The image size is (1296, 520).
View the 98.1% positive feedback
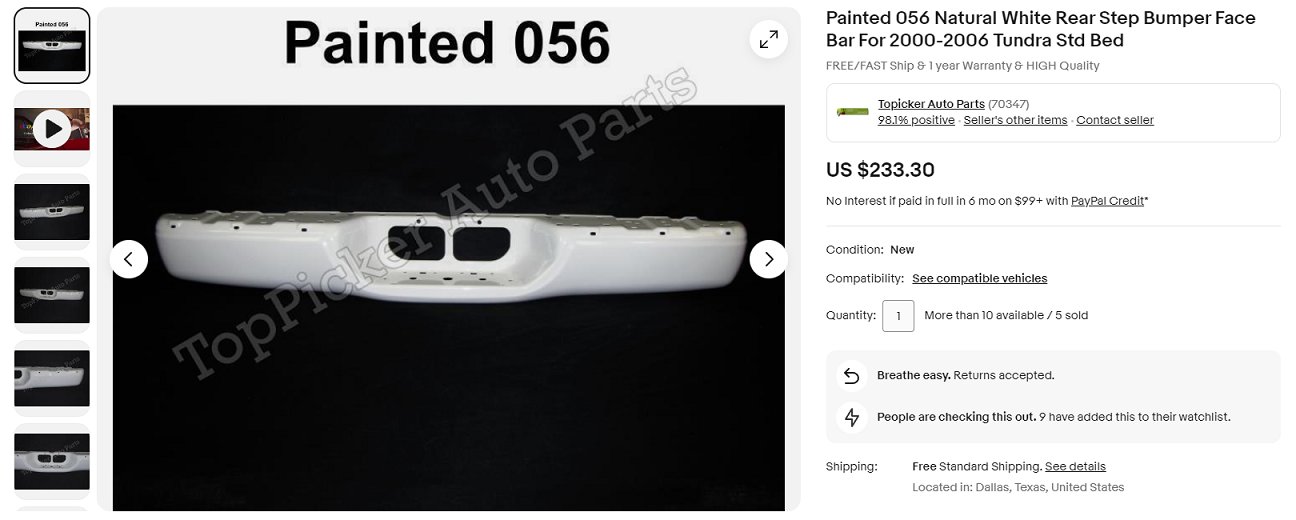[916, 120]
